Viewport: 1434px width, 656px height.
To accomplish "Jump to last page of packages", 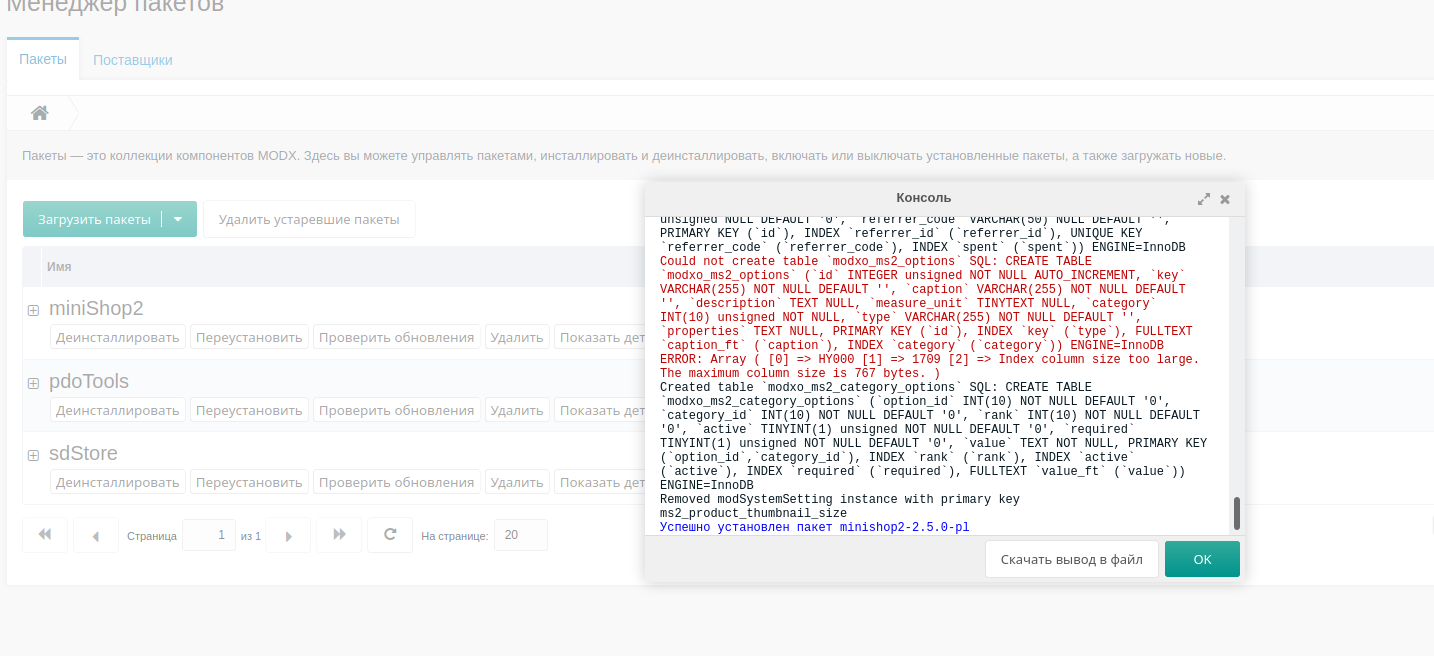I will coord(339,535).
